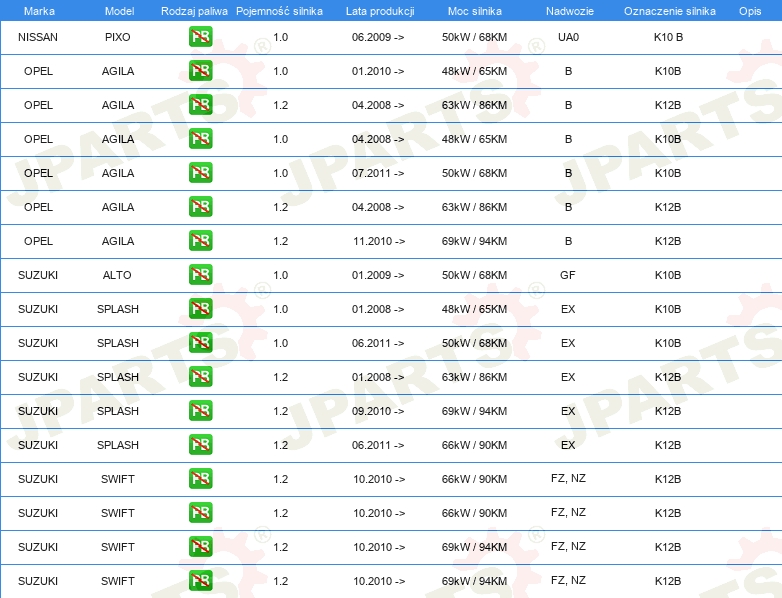
Task: Click AGILA in the 07.2011 row
Action: [118, 173]
